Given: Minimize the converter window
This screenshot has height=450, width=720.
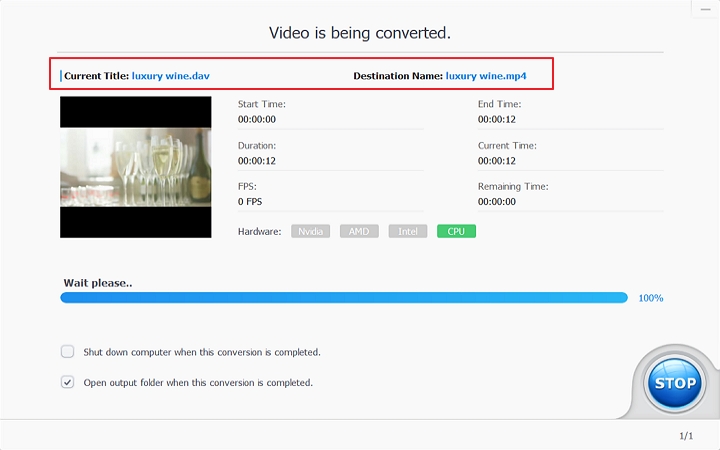Looking at the screenshot, I should [705, 9].
